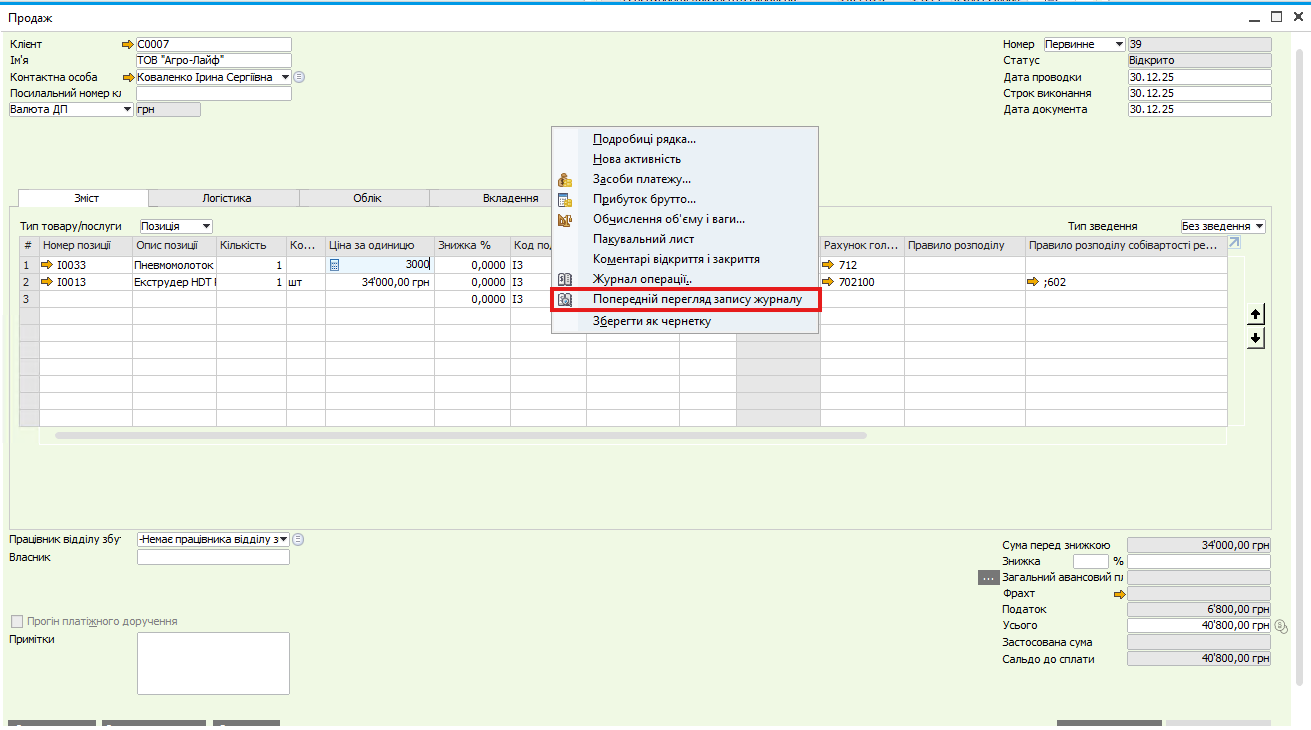Click the currency coins icon beside Усього
The height and width of the screenshot is (730, 1311).
tap(1280, 626)
